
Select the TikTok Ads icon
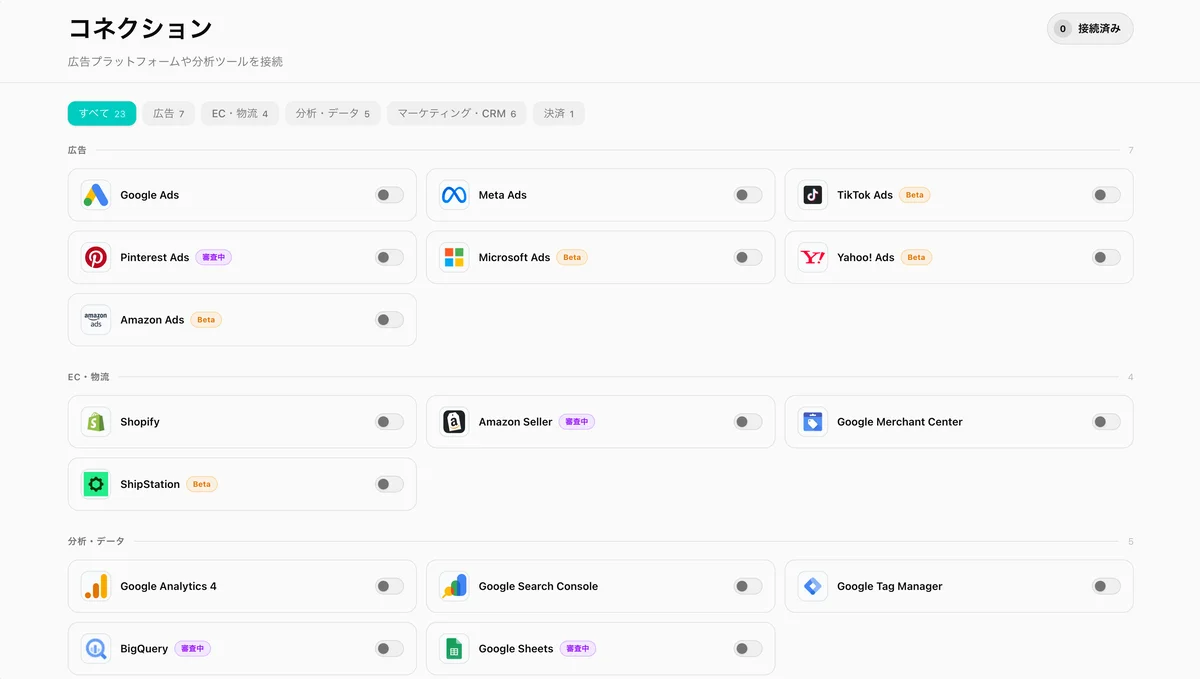pos(812,194)
